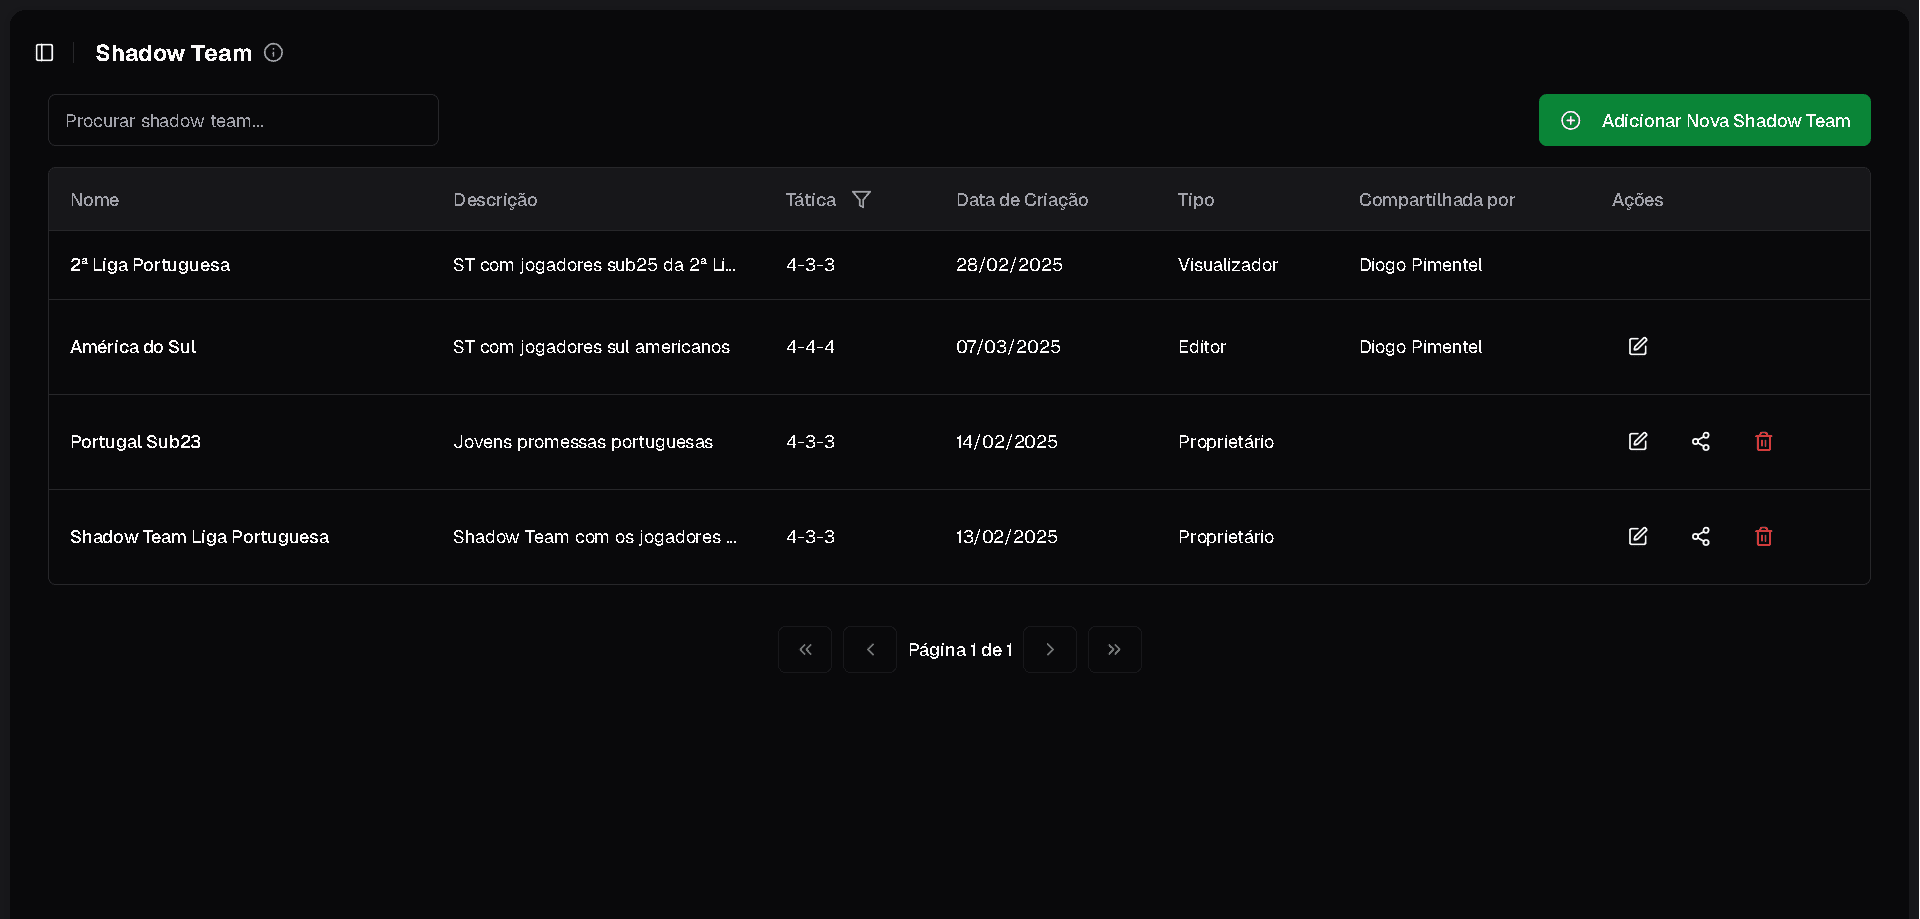Delete the Portugal Sub23 shadow team
Image resolution: width=1920 pixels, height=919 pixels.
pos(1763,442)
